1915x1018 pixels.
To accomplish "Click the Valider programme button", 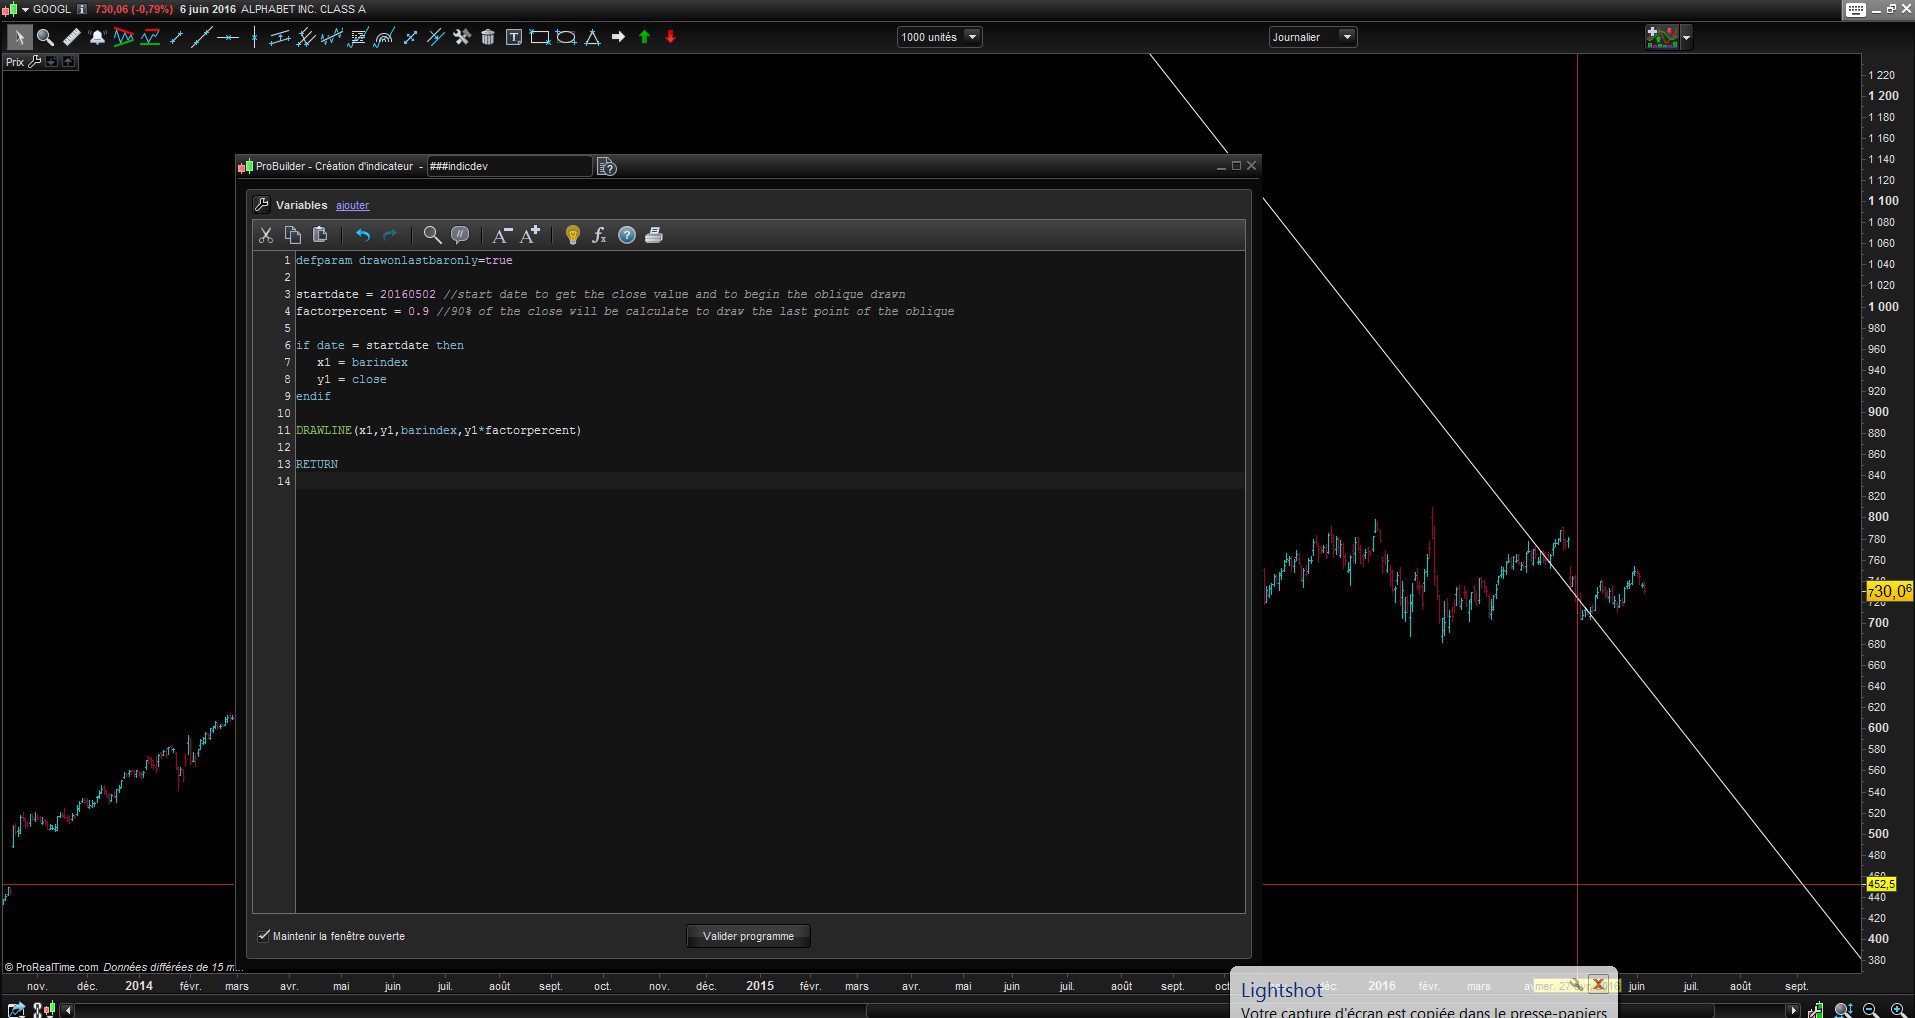I will pyautogui.click(x=748, y=936).
